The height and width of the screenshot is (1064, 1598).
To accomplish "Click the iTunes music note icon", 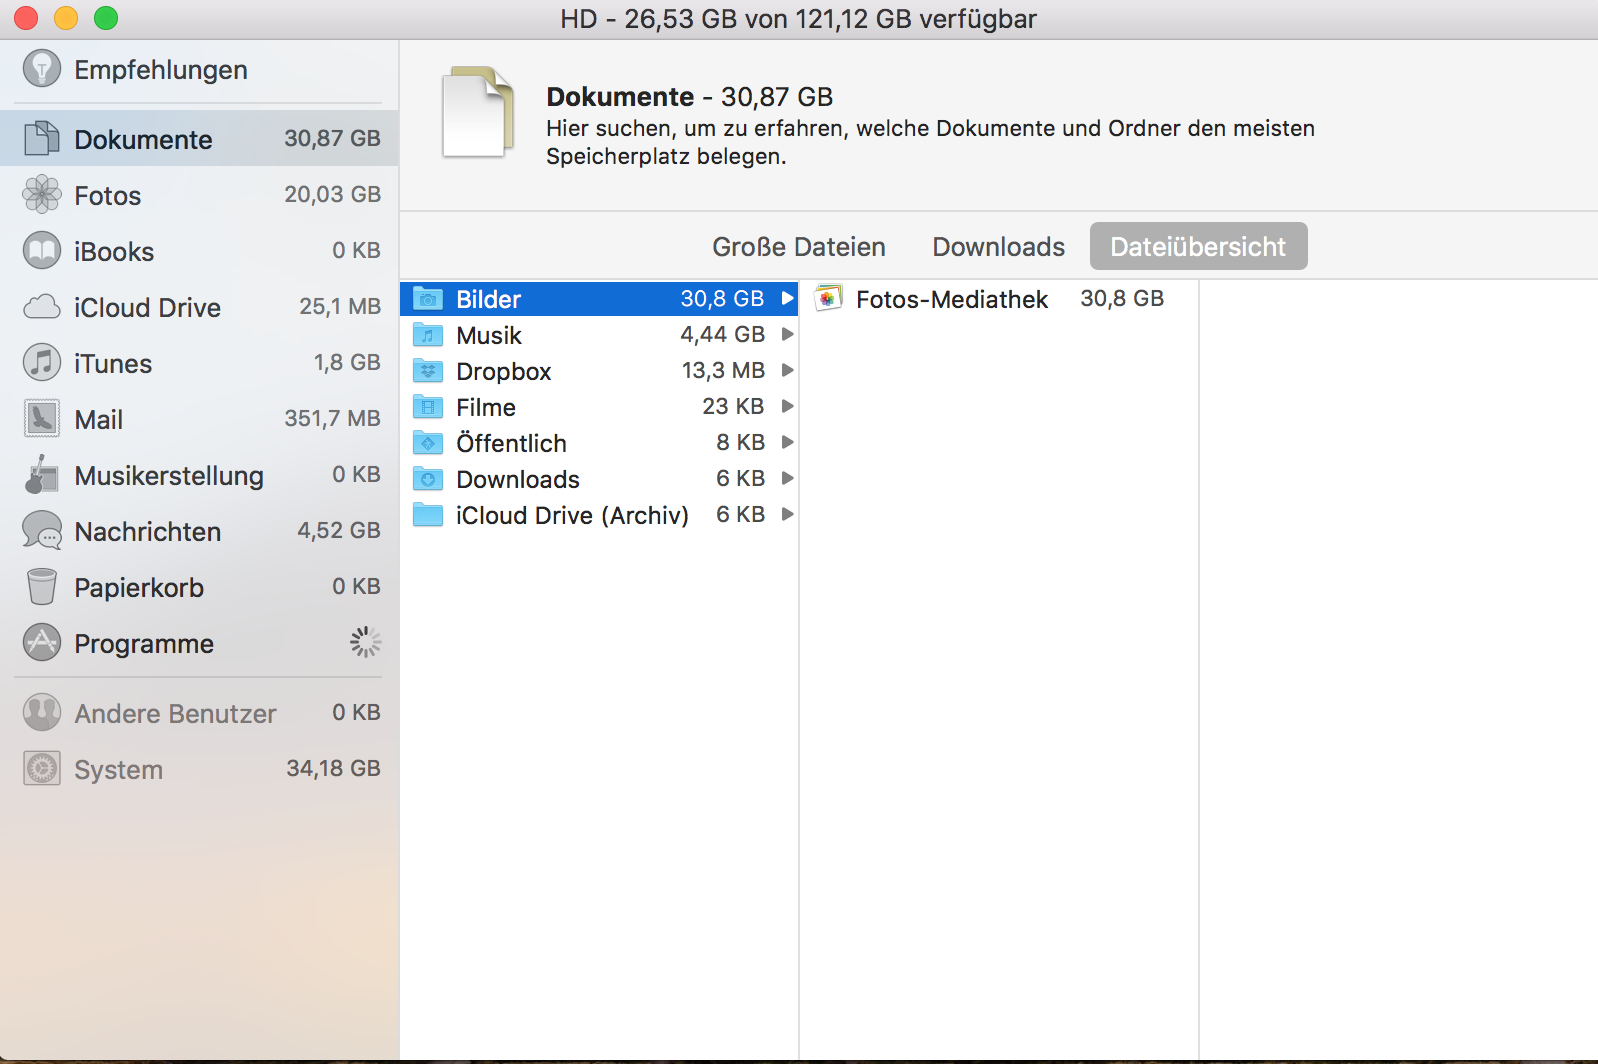I will tap(42, 362).
